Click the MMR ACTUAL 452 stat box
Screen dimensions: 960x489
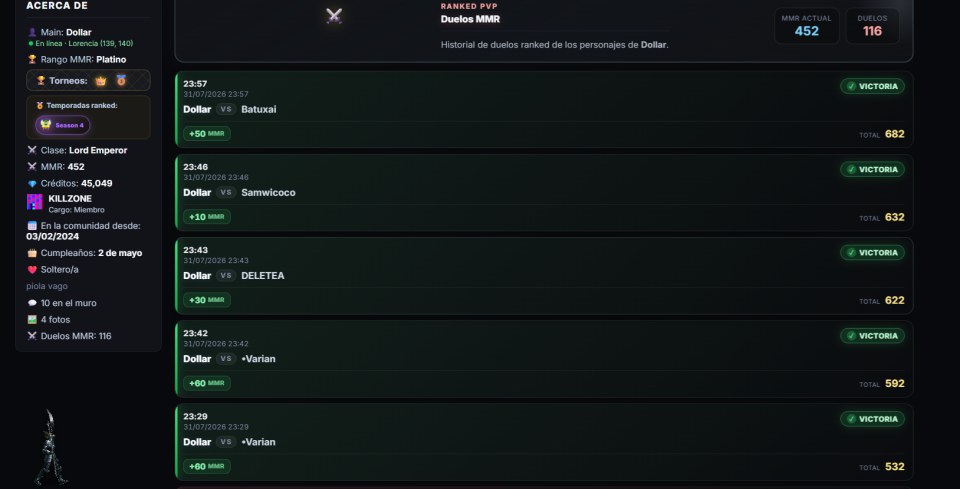pos(806,26)
